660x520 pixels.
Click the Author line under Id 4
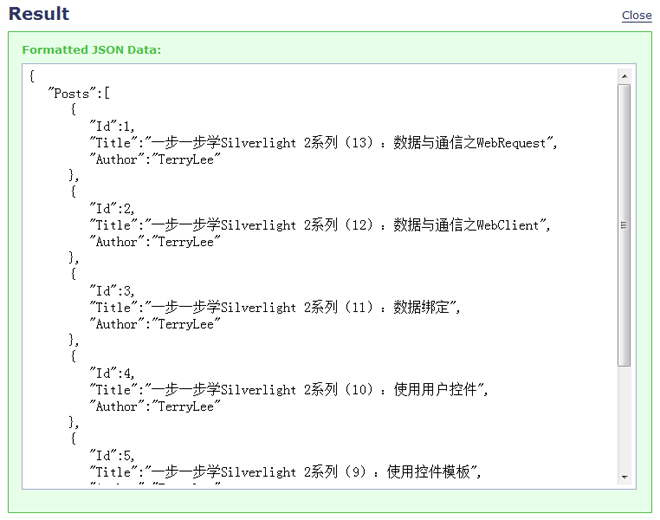(155, 406)
